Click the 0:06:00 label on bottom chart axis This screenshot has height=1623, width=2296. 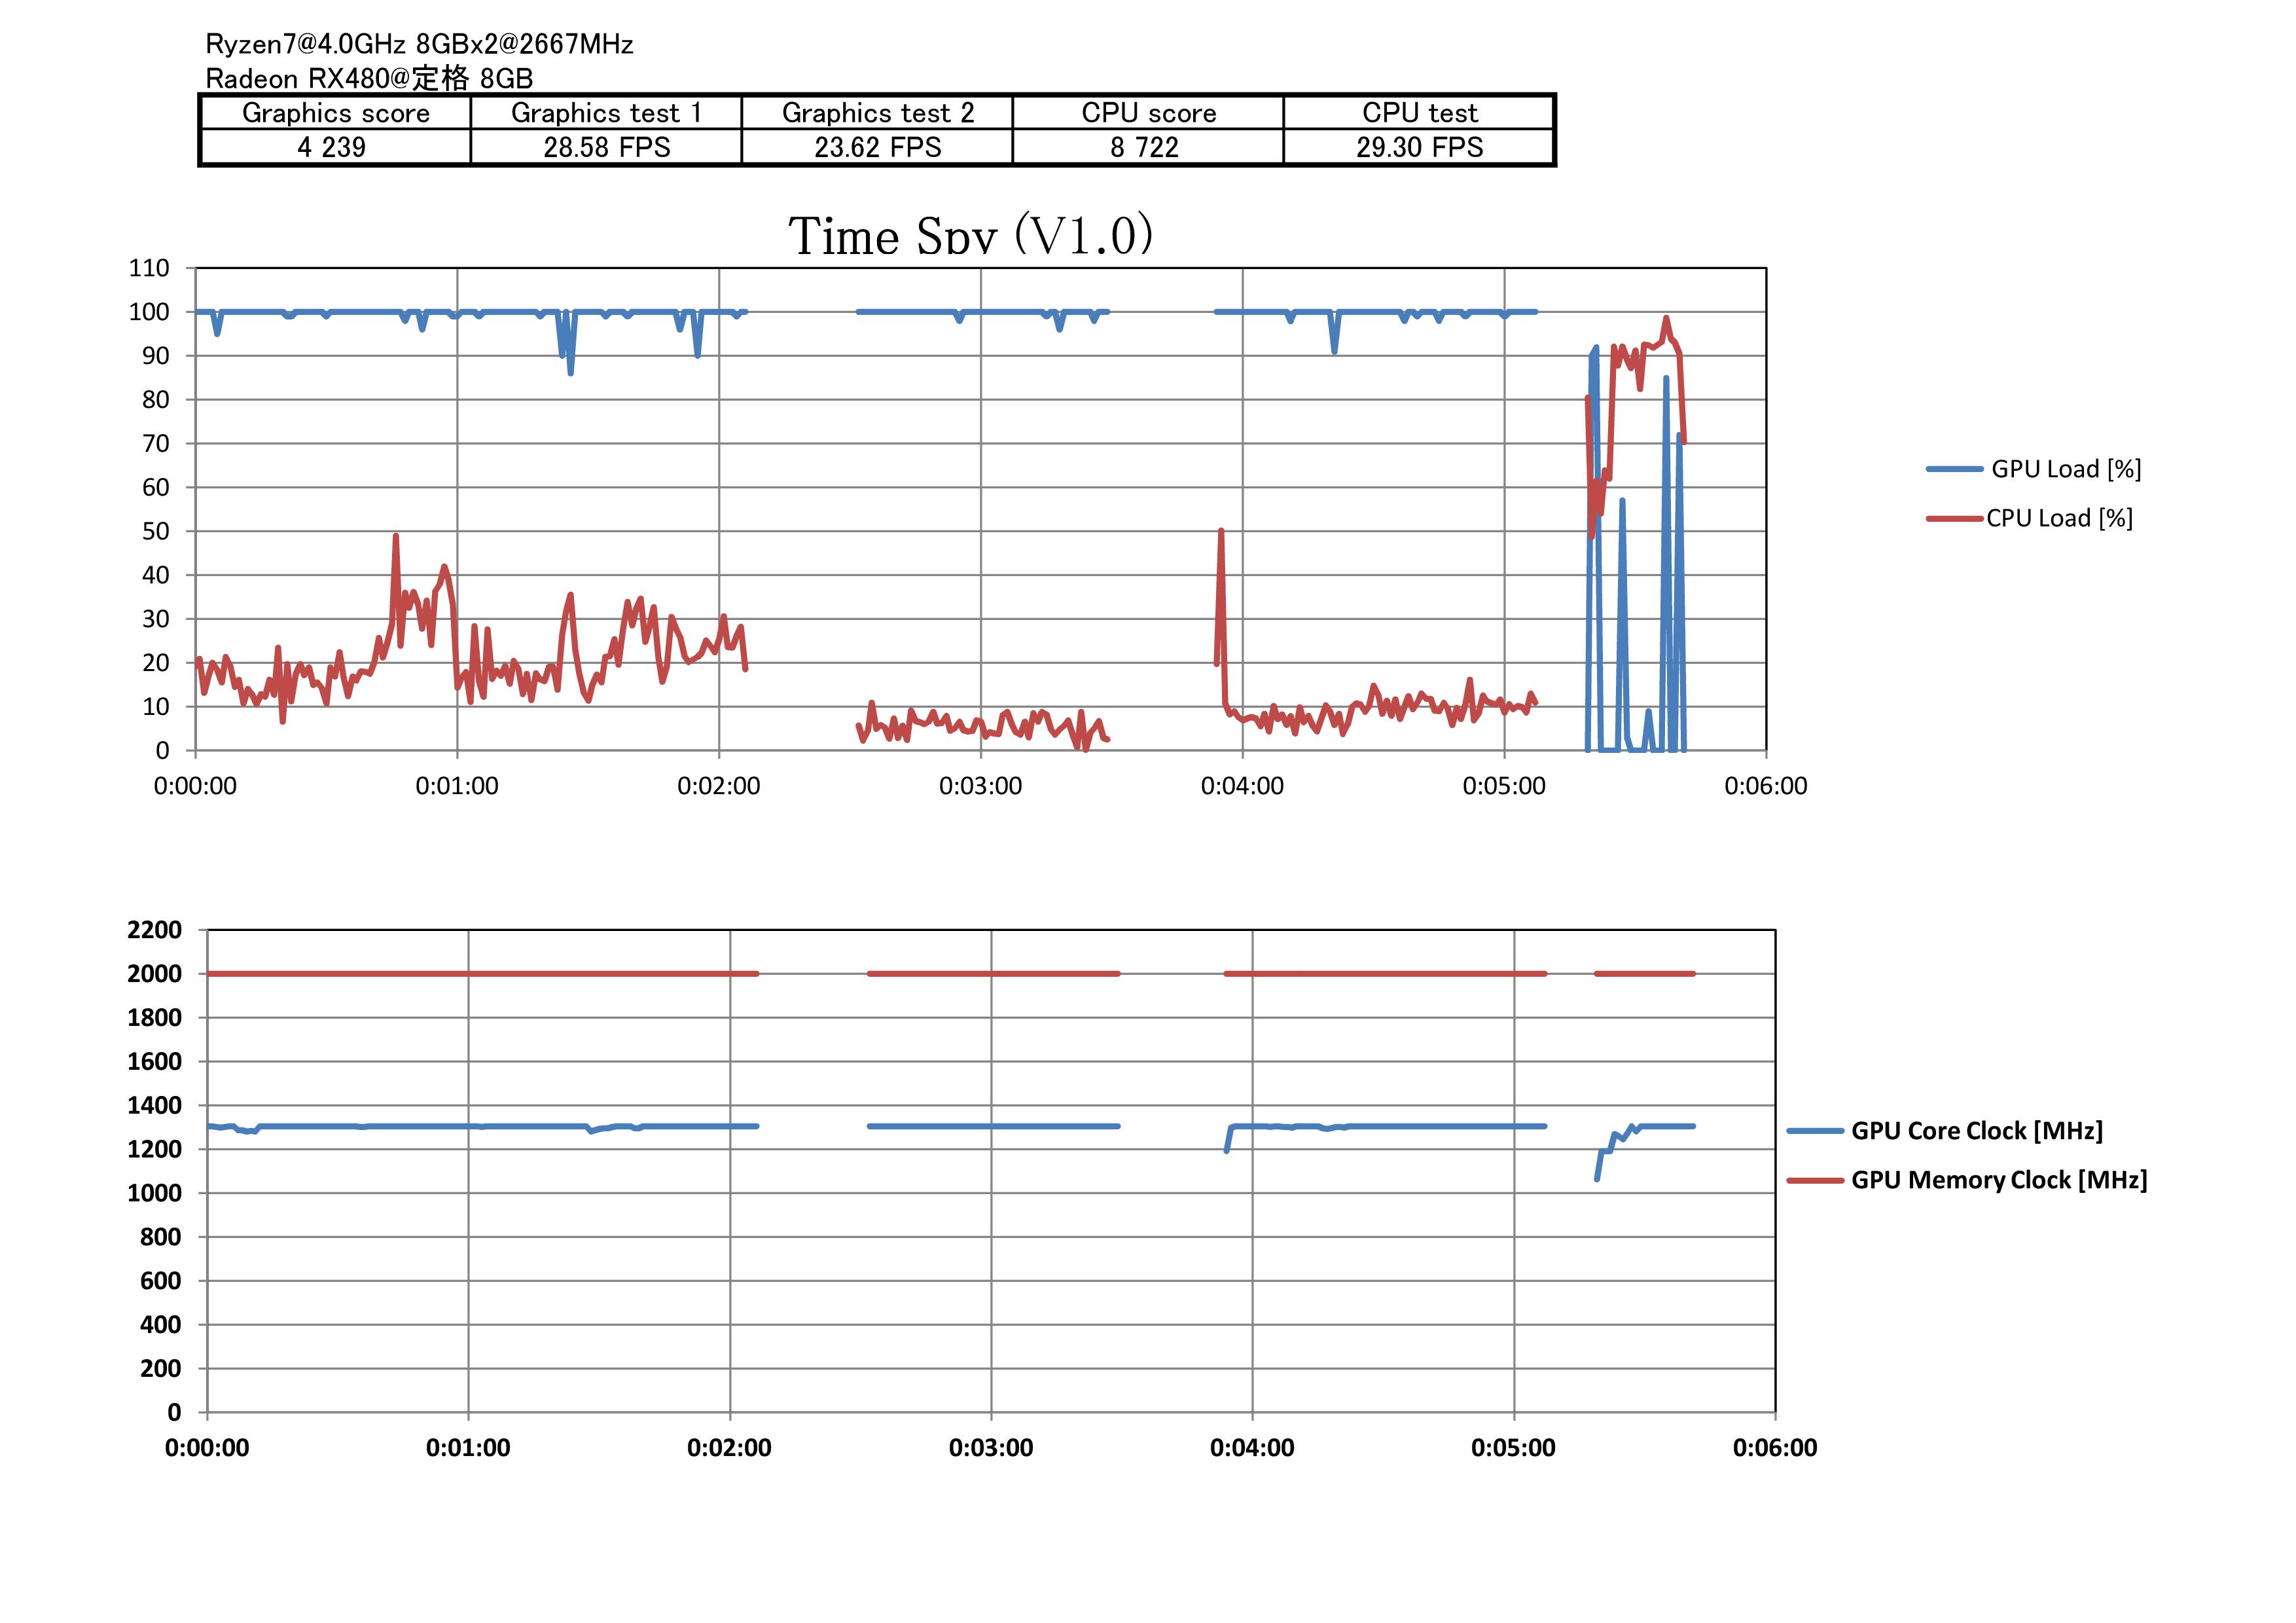(x=1774, y=1448)
